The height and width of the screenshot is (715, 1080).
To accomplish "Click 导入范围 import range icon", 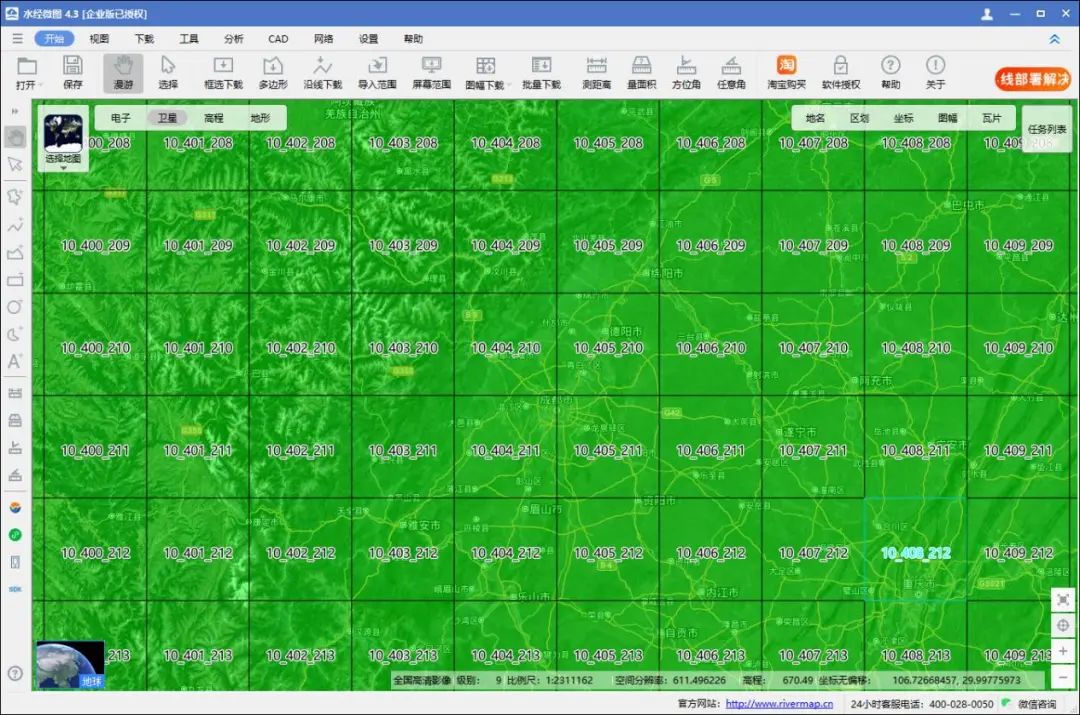I will pos(377,72).
